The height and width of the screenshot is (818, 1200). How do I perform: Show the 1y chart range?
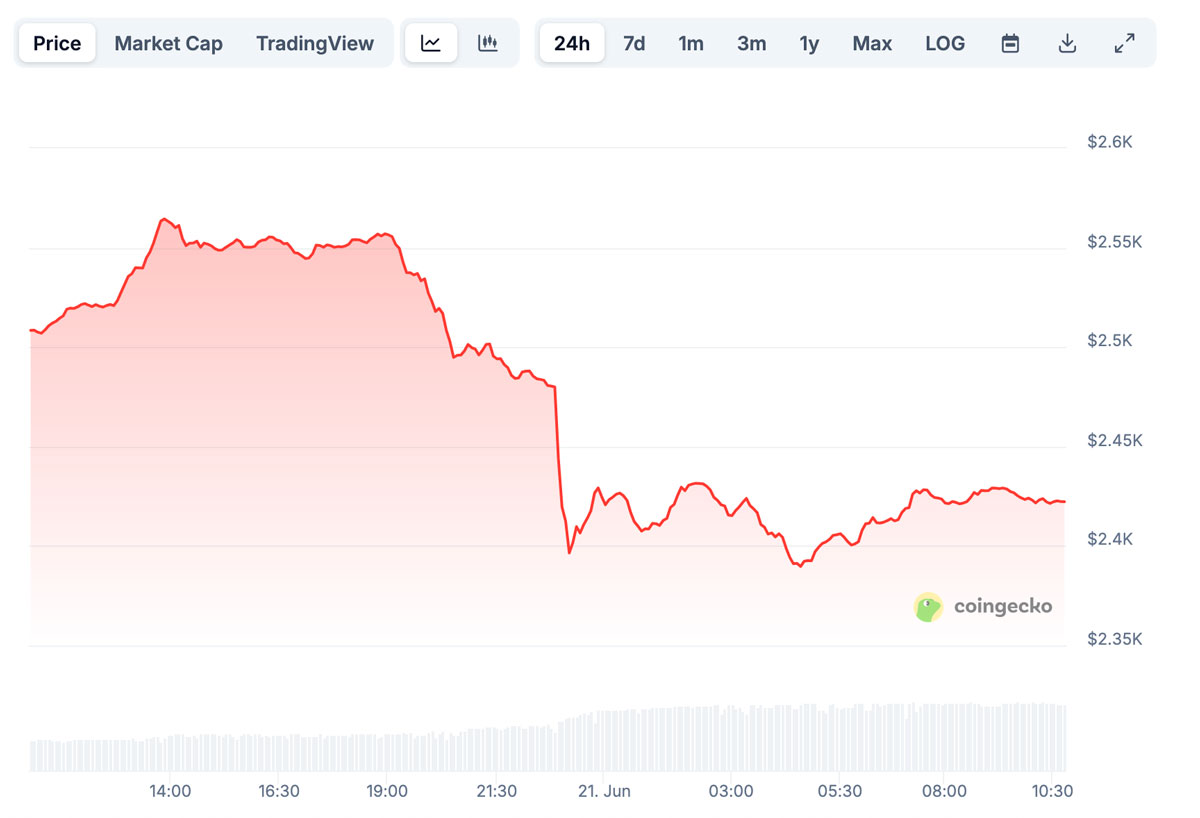click(809, 43)
